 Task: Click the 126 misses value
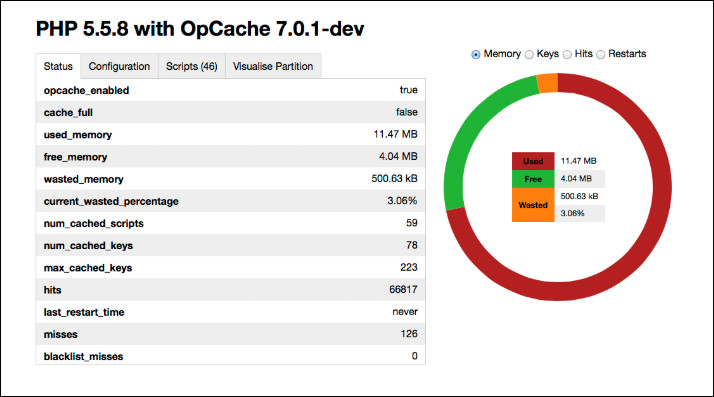click(x=409, y=334)
